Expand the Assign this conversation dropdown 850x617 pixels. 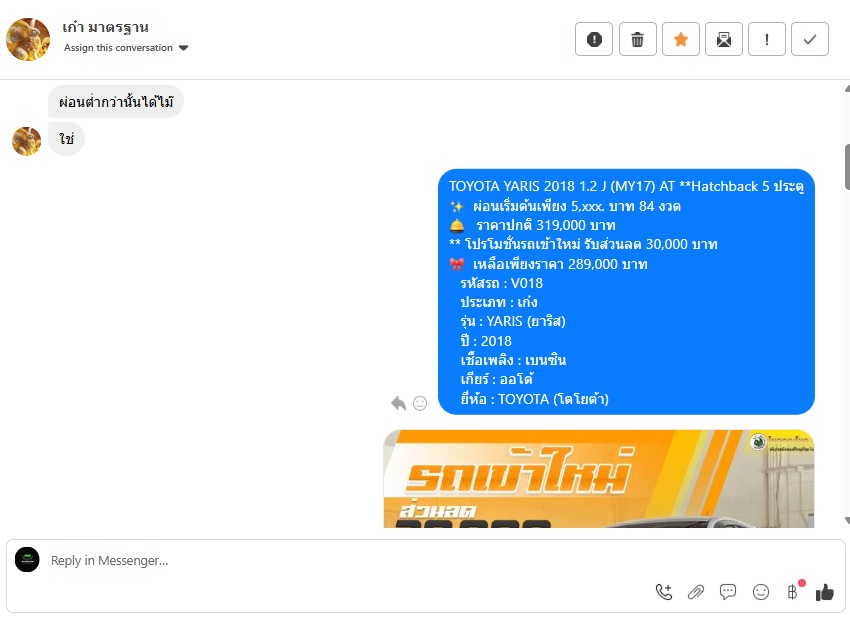tap(126, 48)
